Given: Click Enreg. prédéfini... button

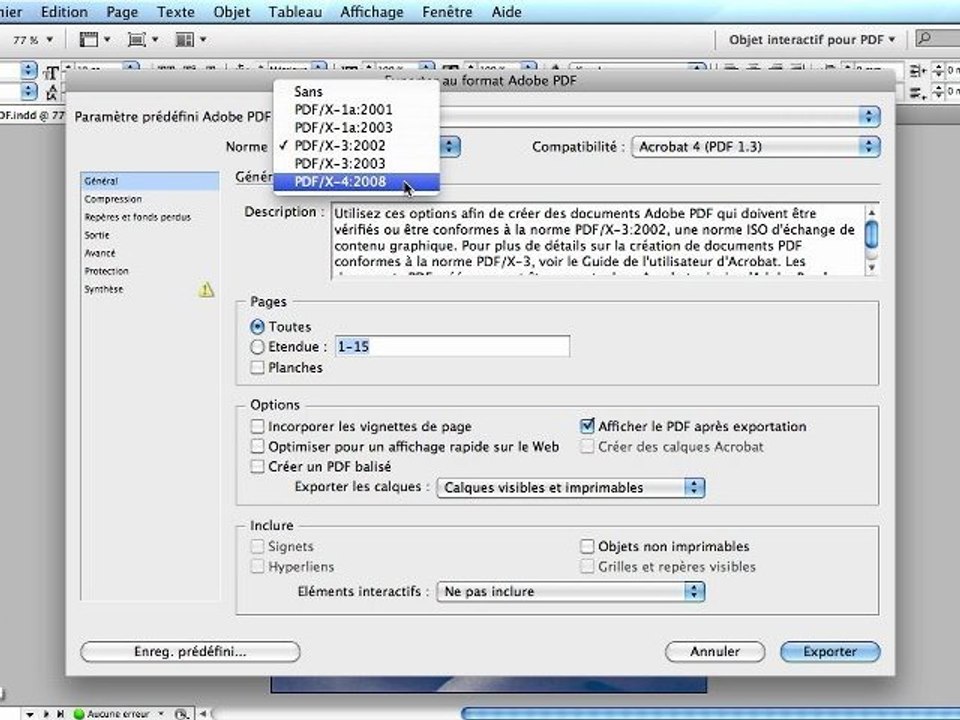Looking at the screenshot, I should point(190,651).
